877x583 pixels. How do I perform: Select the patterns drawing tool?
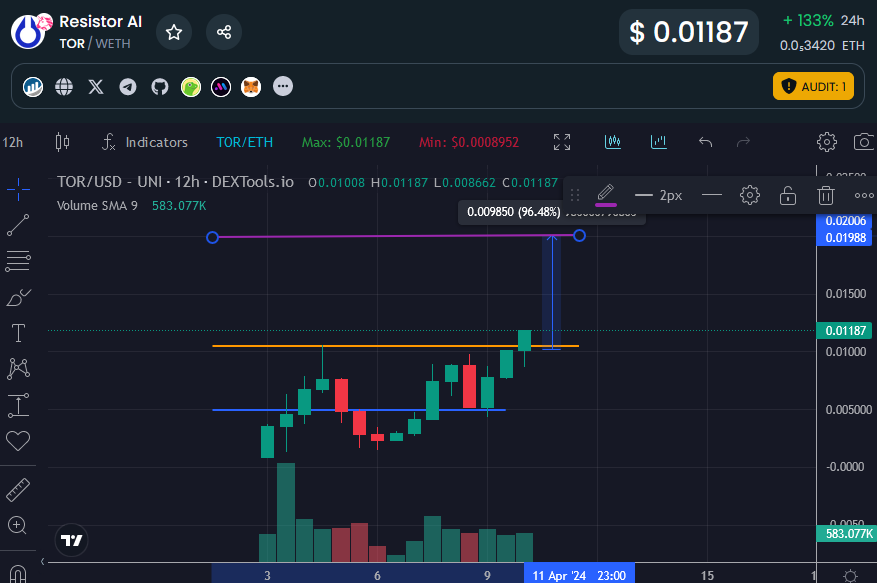pyautogui.click(x=18, y=369)
